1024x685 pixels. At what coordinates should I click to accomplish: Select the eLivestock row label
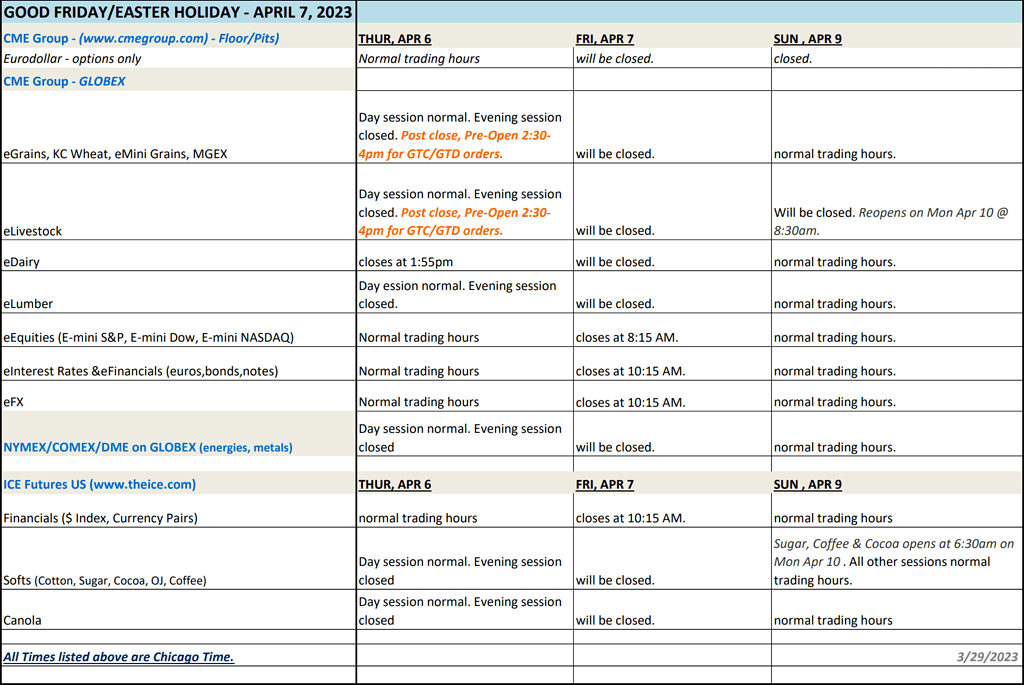[30, 230]
